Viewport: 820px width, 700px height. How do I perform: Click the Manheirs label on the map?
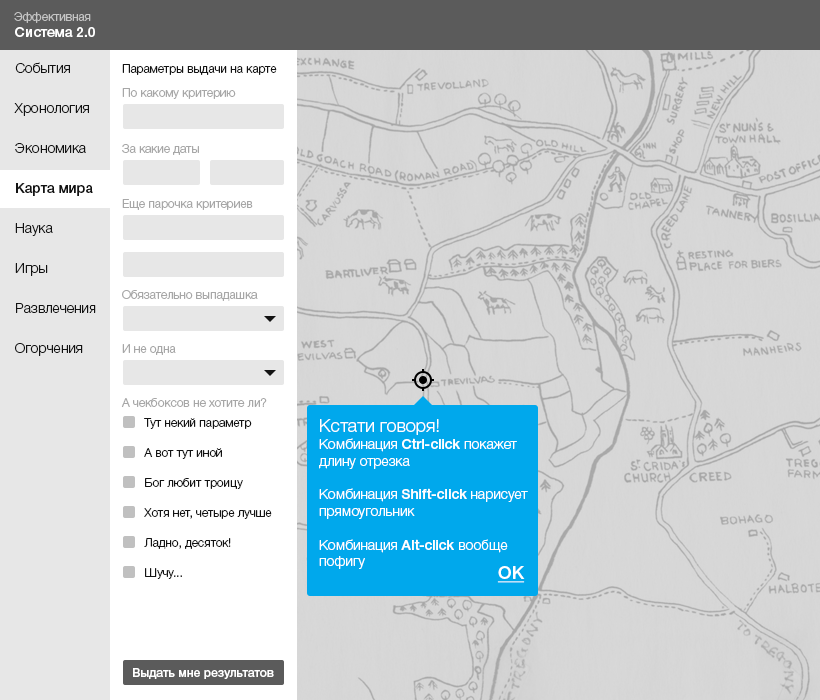coord(772,350)
